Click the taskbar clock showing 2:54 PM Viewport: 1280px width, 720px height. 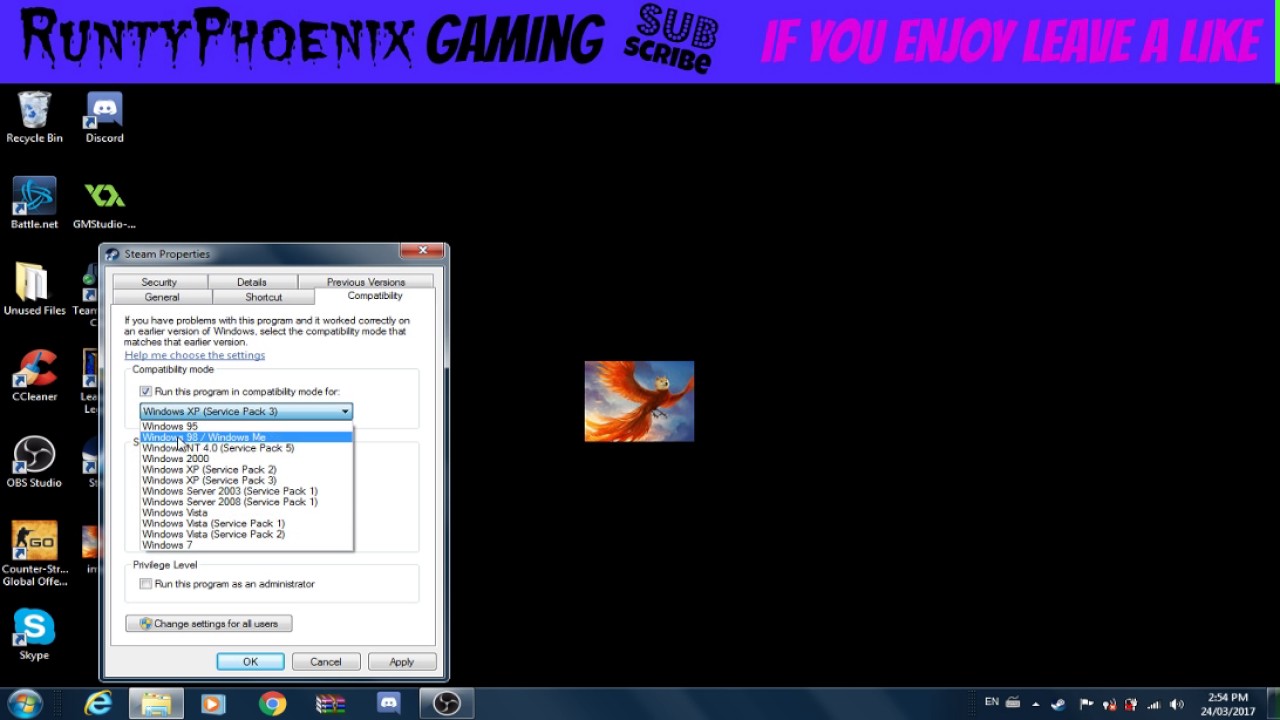pos(1227,704)
